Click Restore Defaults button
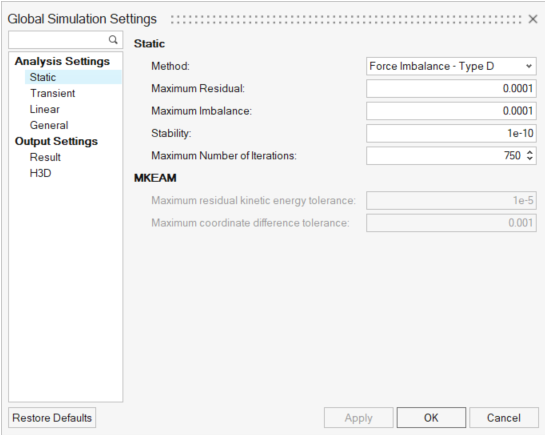The width and height of the screenshot is (545, 435). (52, 418)
